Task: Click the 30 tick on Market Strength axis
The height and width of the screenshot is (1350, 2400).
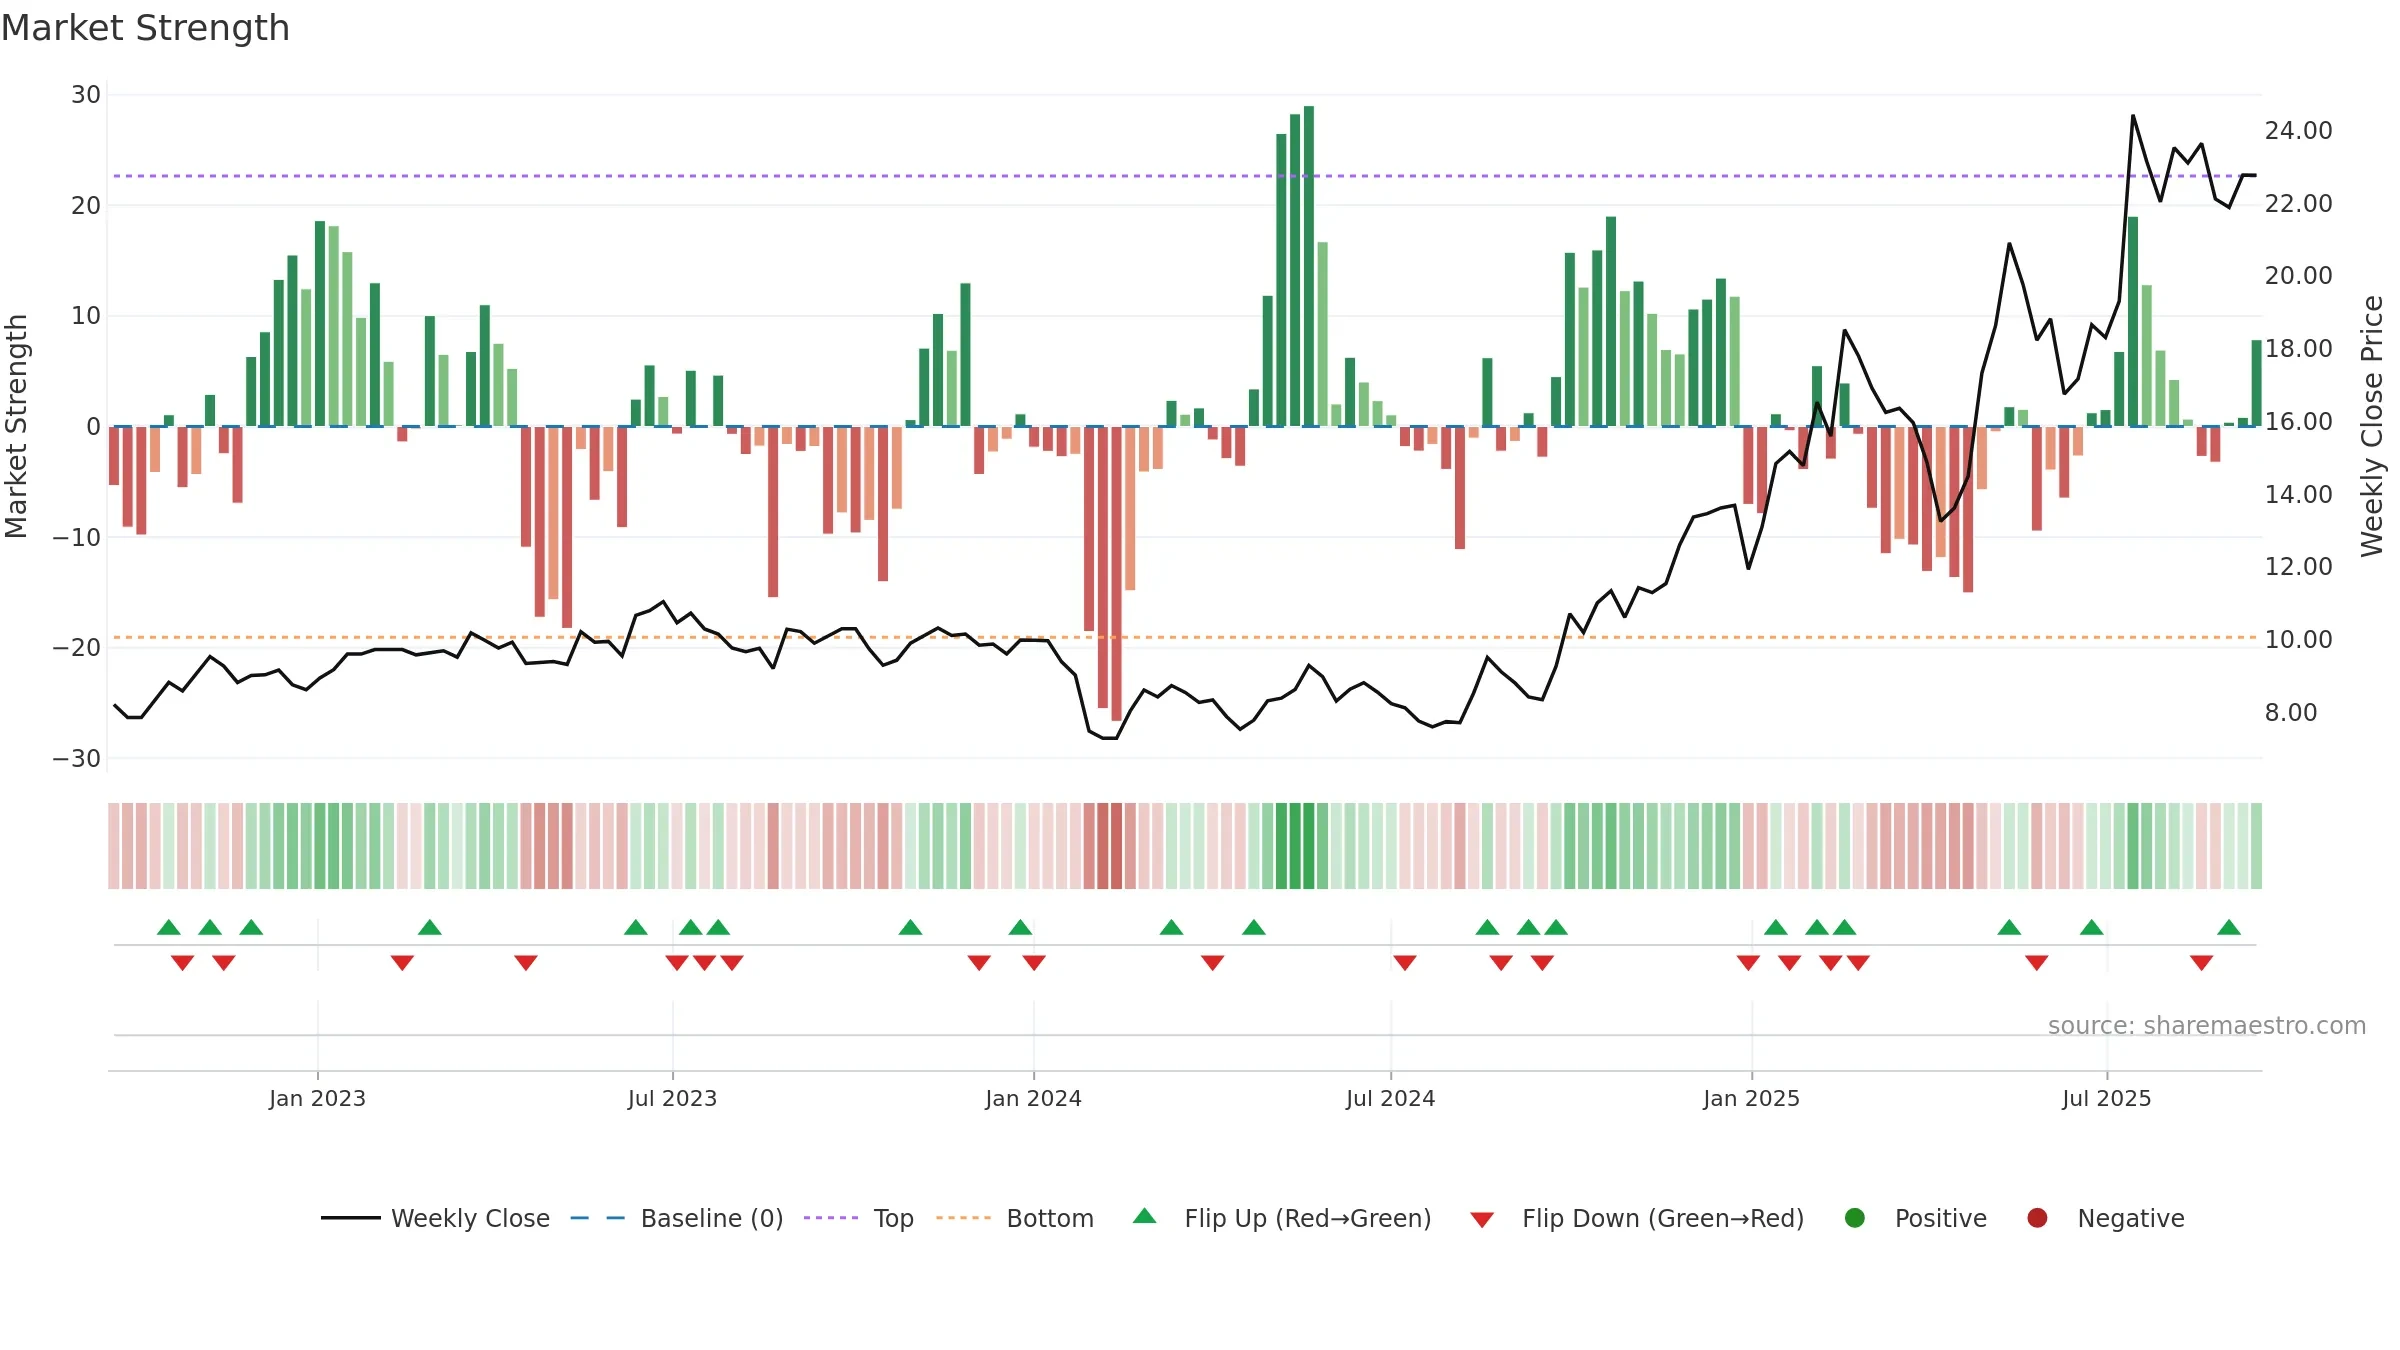Action: tap(86, 95)
